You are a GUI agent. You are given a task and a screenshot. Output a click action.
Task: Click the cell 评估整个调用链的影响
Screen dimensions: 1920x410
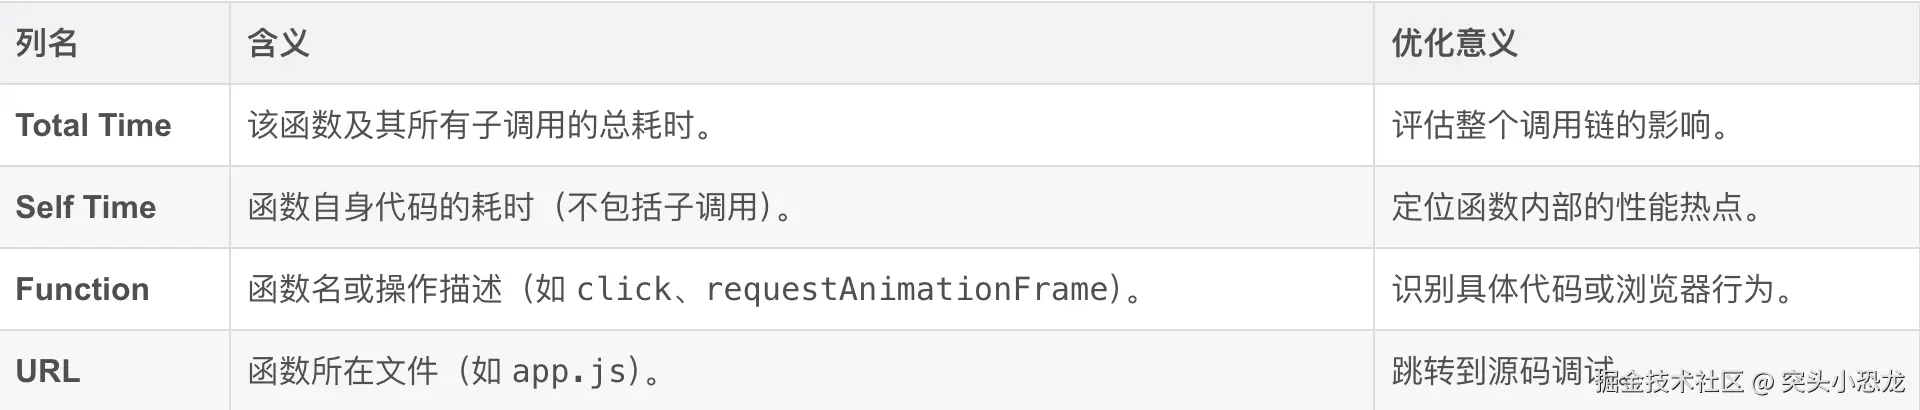point(1560,125)
